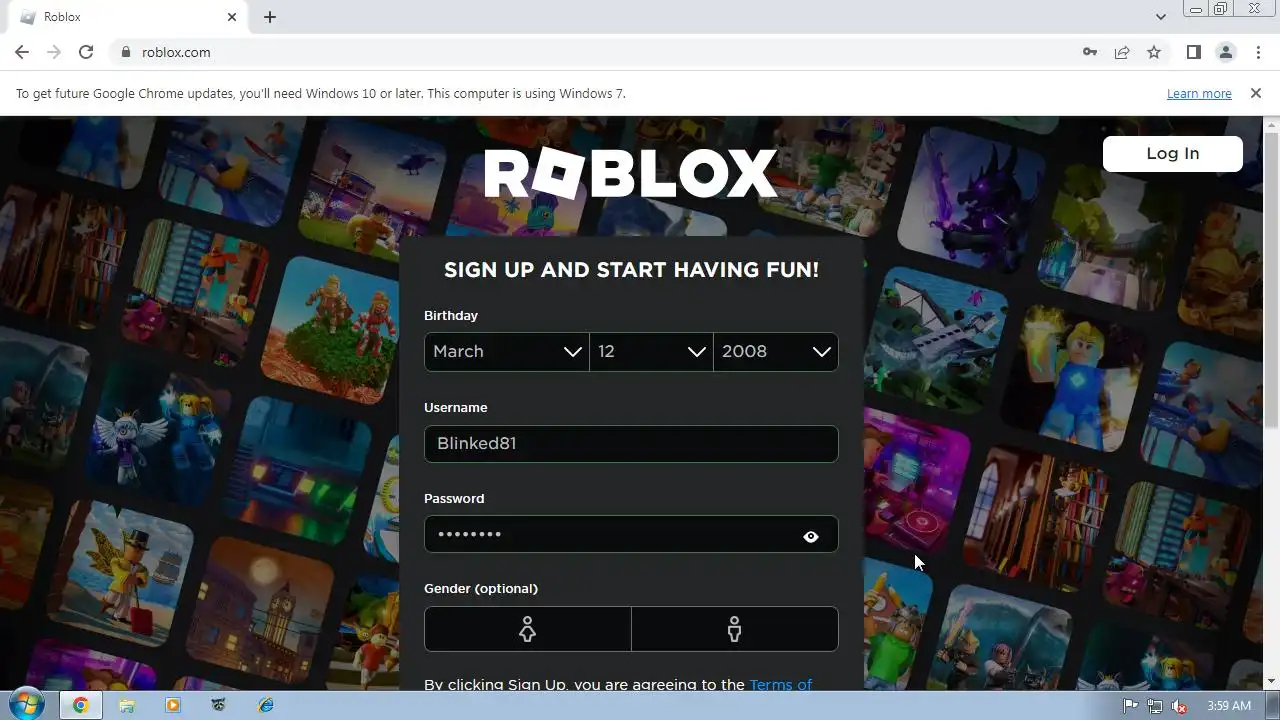Image resolution: width=1280 pixels, height=720 pixels.
Task: Open the Terms of Use link
Action: coord(780,685)
